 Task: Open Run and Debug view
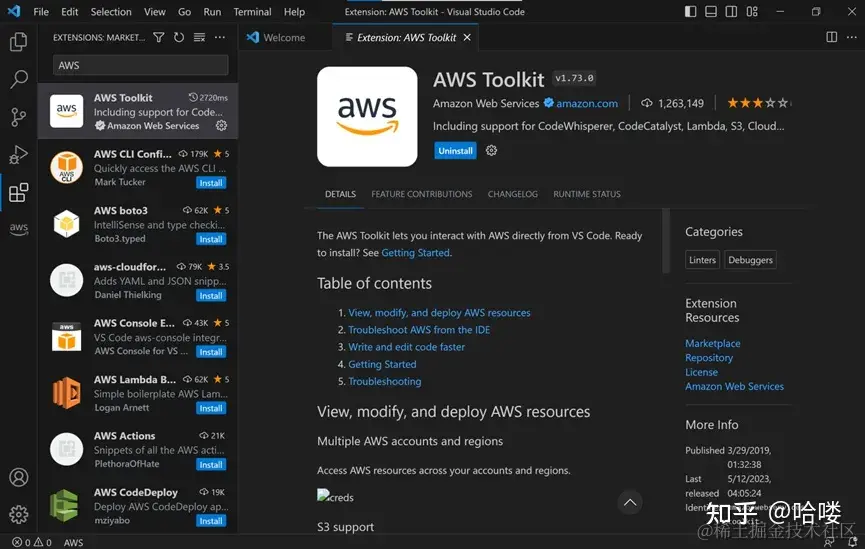(x=18, y=154)
